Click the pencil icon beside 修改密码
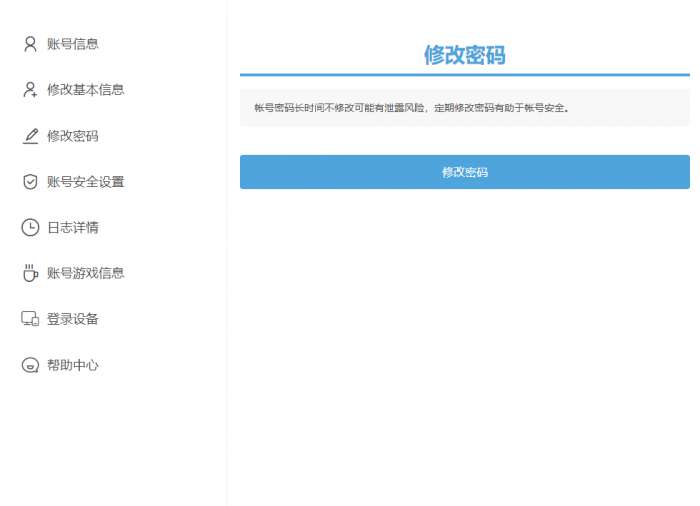700x506 pixels. (x=30, y=136)
